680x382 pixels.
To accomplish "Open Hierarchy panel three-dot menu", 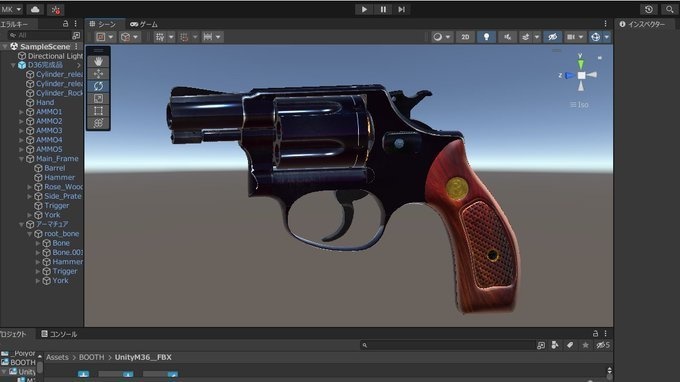I will coord(76,24).
